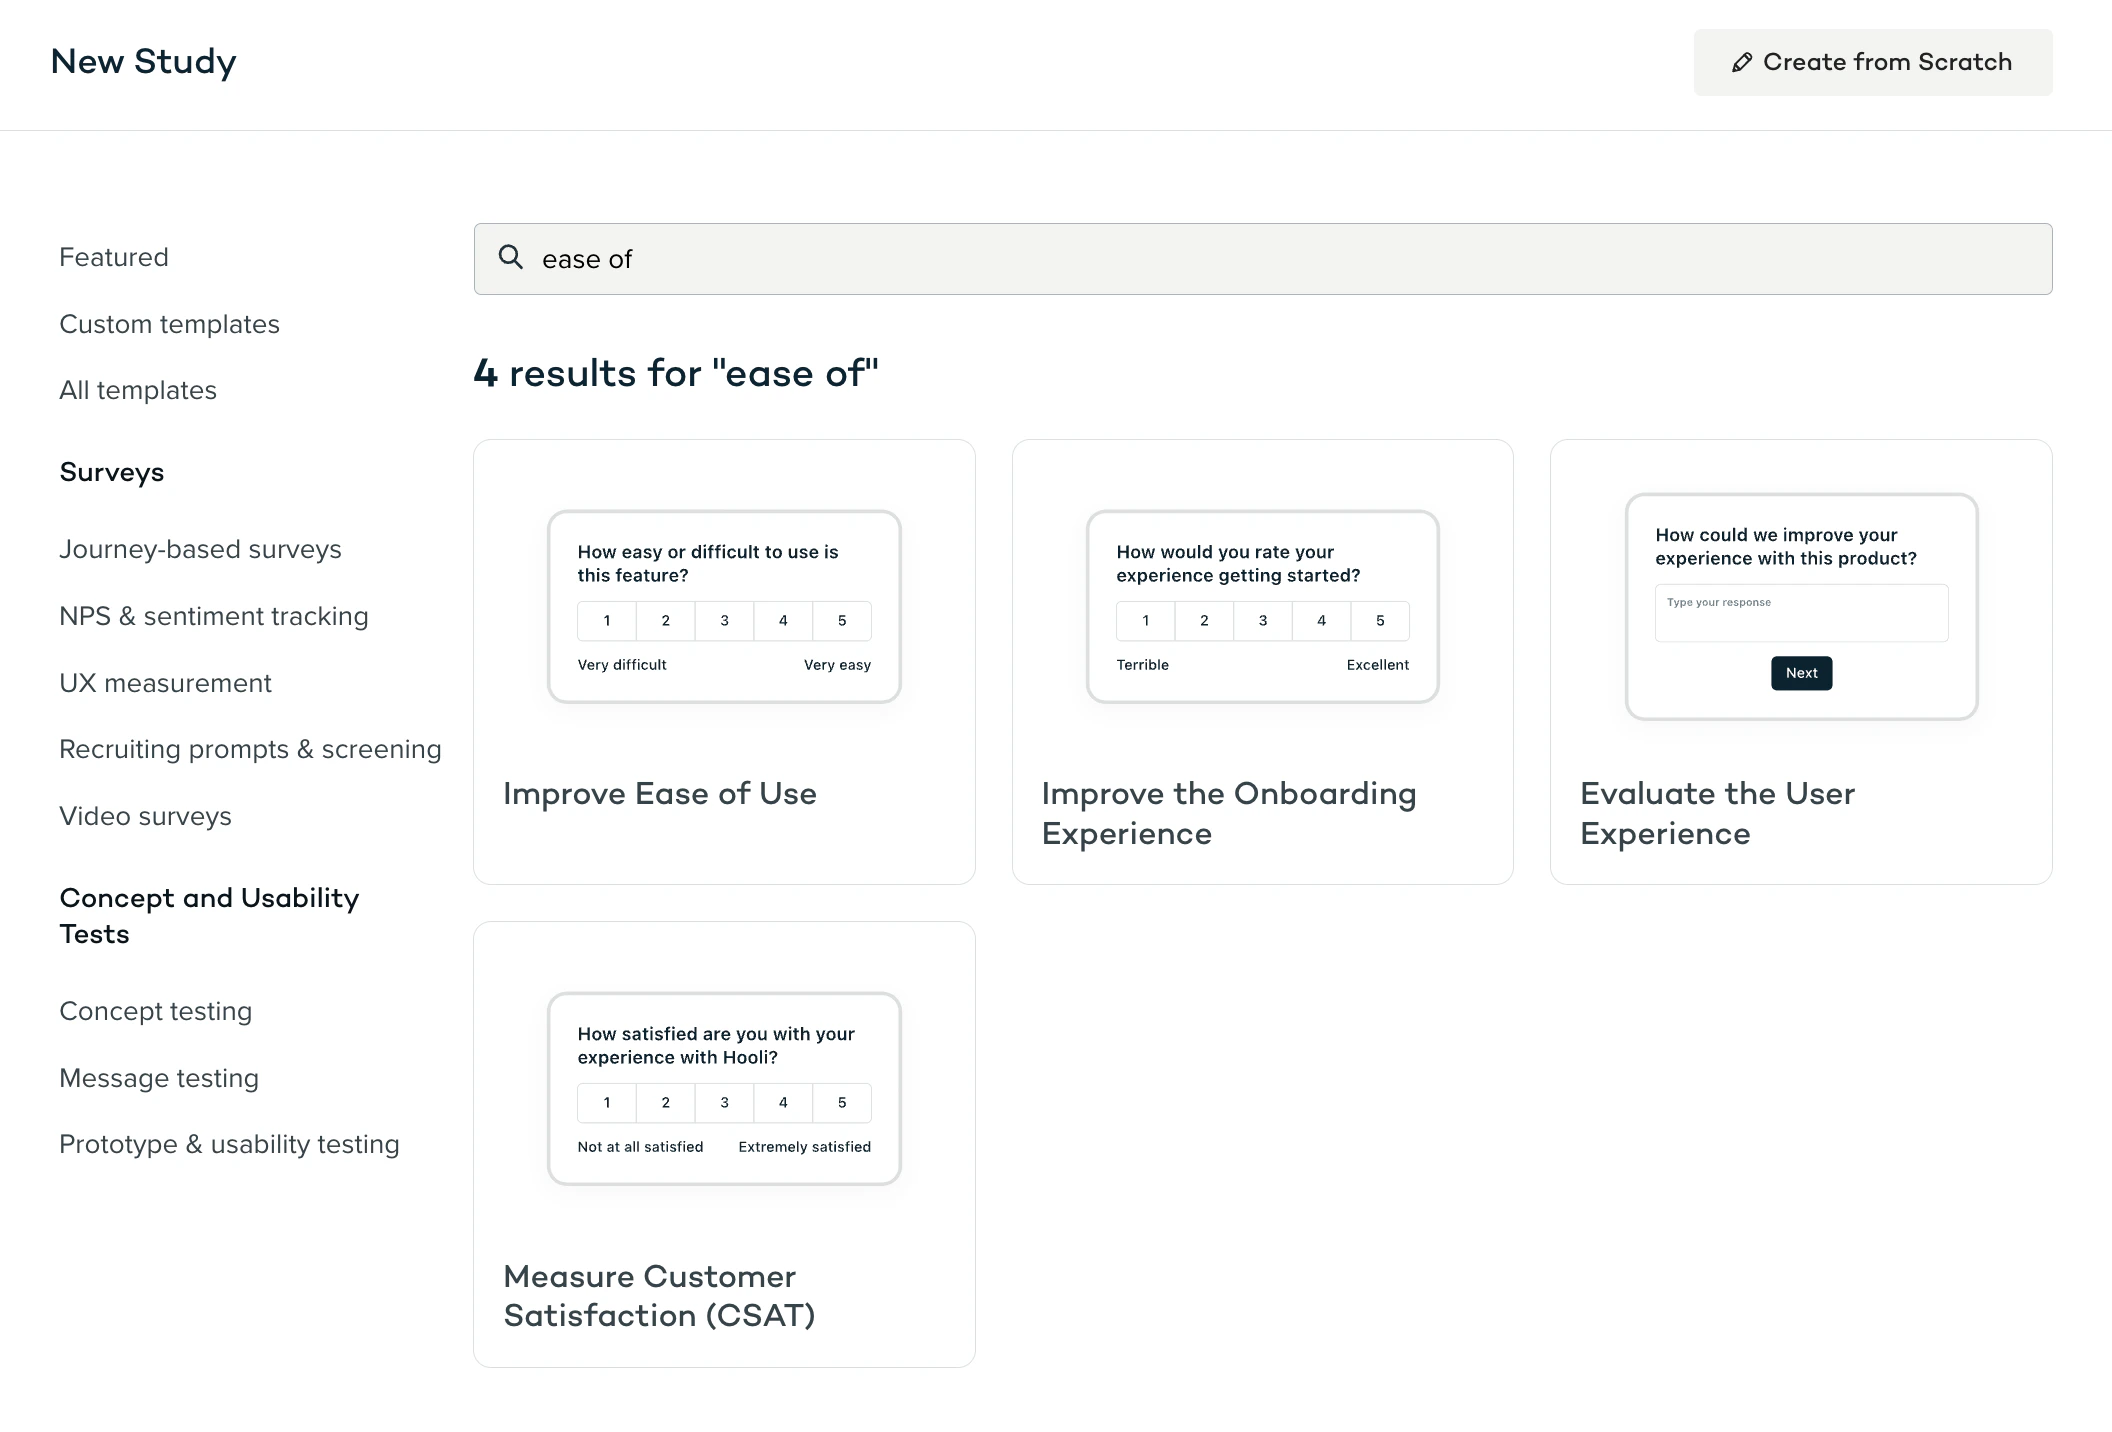
Task: Open Journey-based surveys category
Action: coord(200,549)
